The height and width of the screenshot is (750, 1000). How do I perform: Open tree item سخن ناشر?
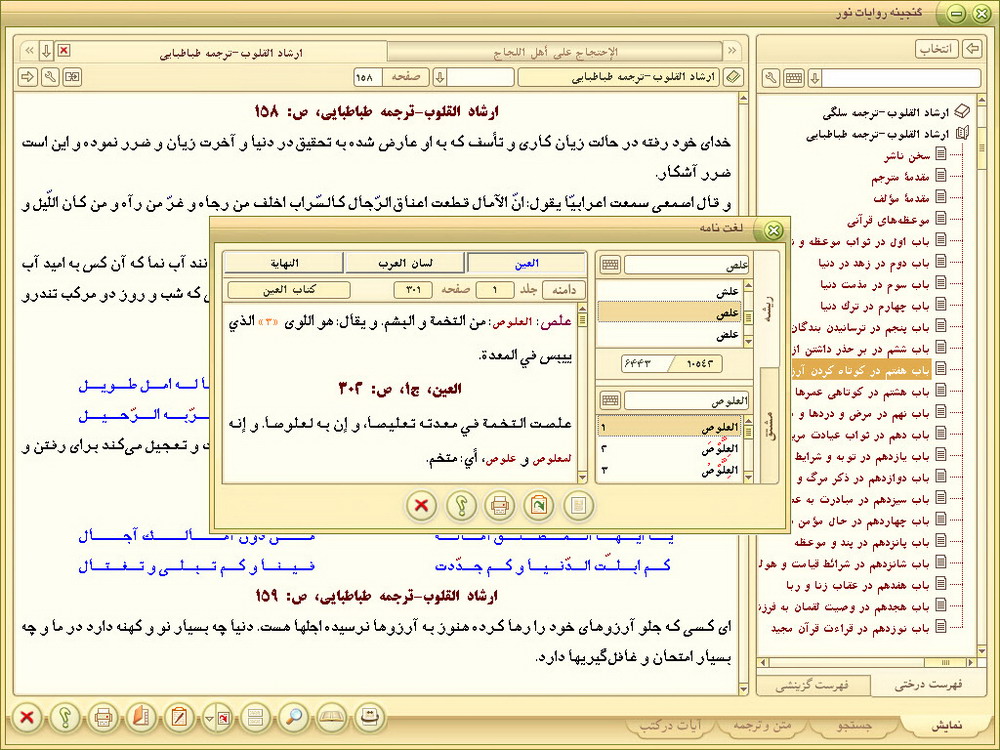[x=908, y=155]
